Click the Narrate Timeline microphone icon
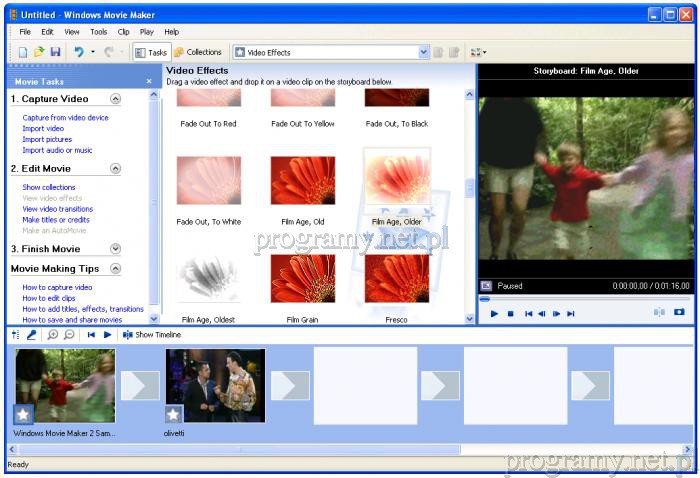The image size is (700, 478). [x=32, y=335]
